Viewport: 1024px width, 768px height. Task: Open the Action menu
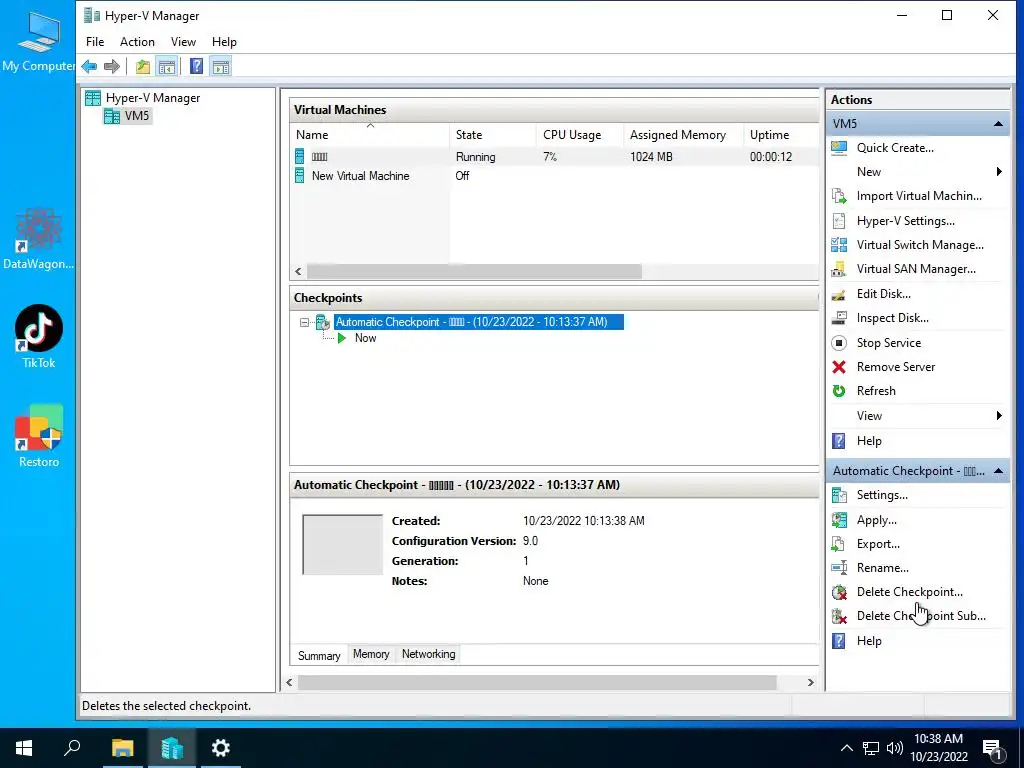tap(137, 42)
